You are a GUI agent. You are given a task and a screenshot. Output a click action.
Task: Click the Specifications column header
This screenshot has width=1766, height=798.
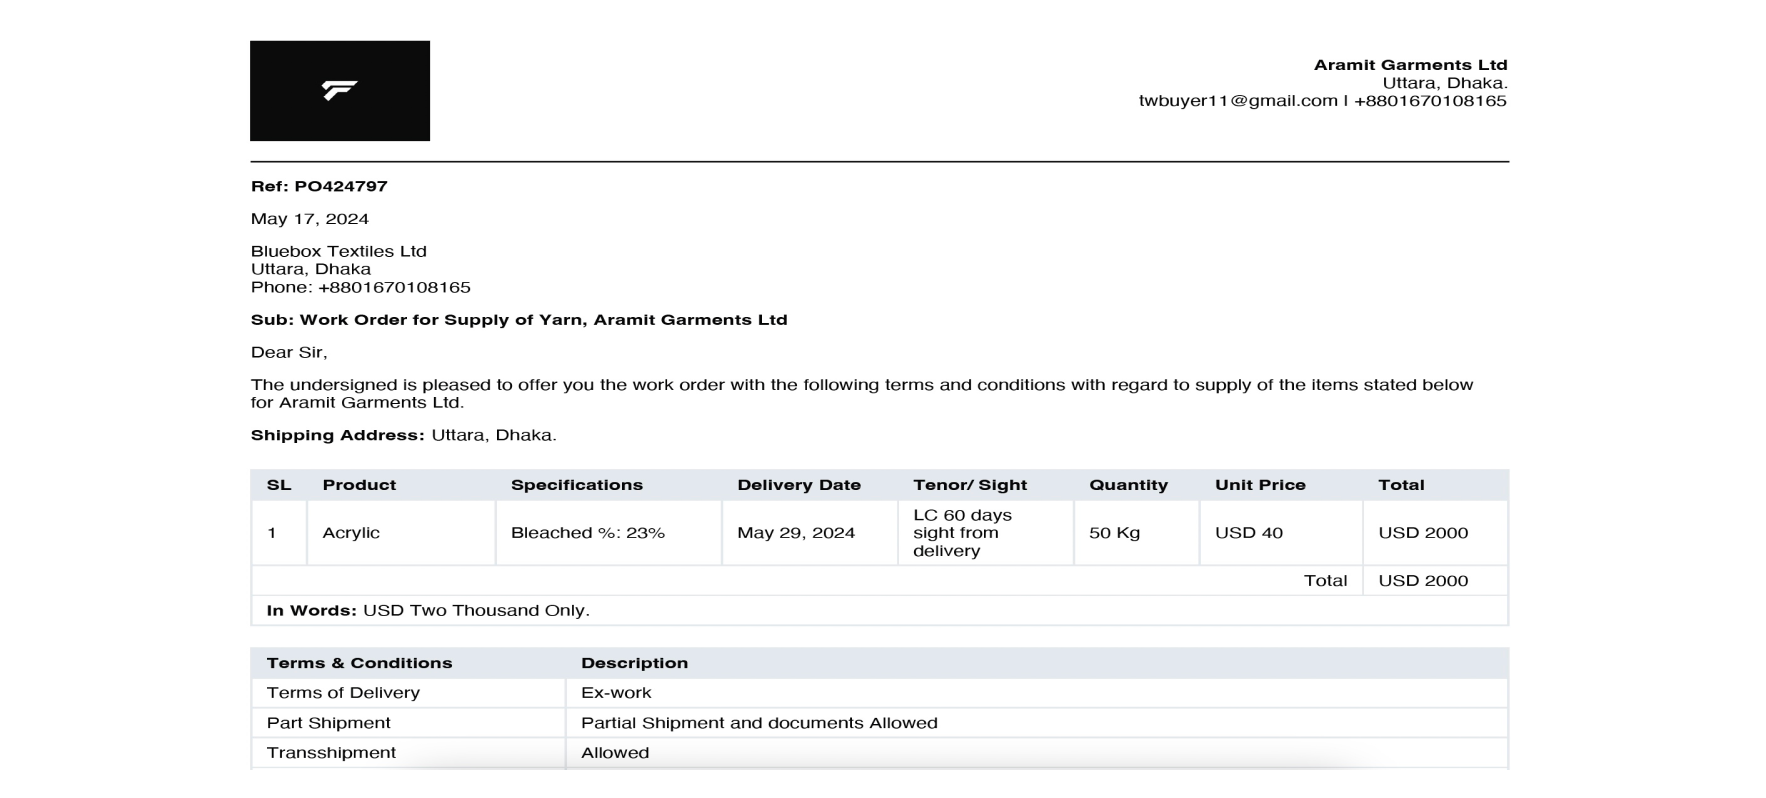(x=577, y=485)
